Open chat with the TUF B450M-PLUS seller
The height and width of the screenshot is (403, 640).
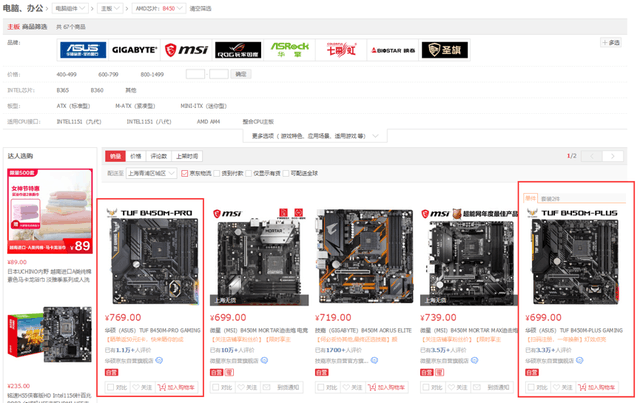[x=580, y=361]
